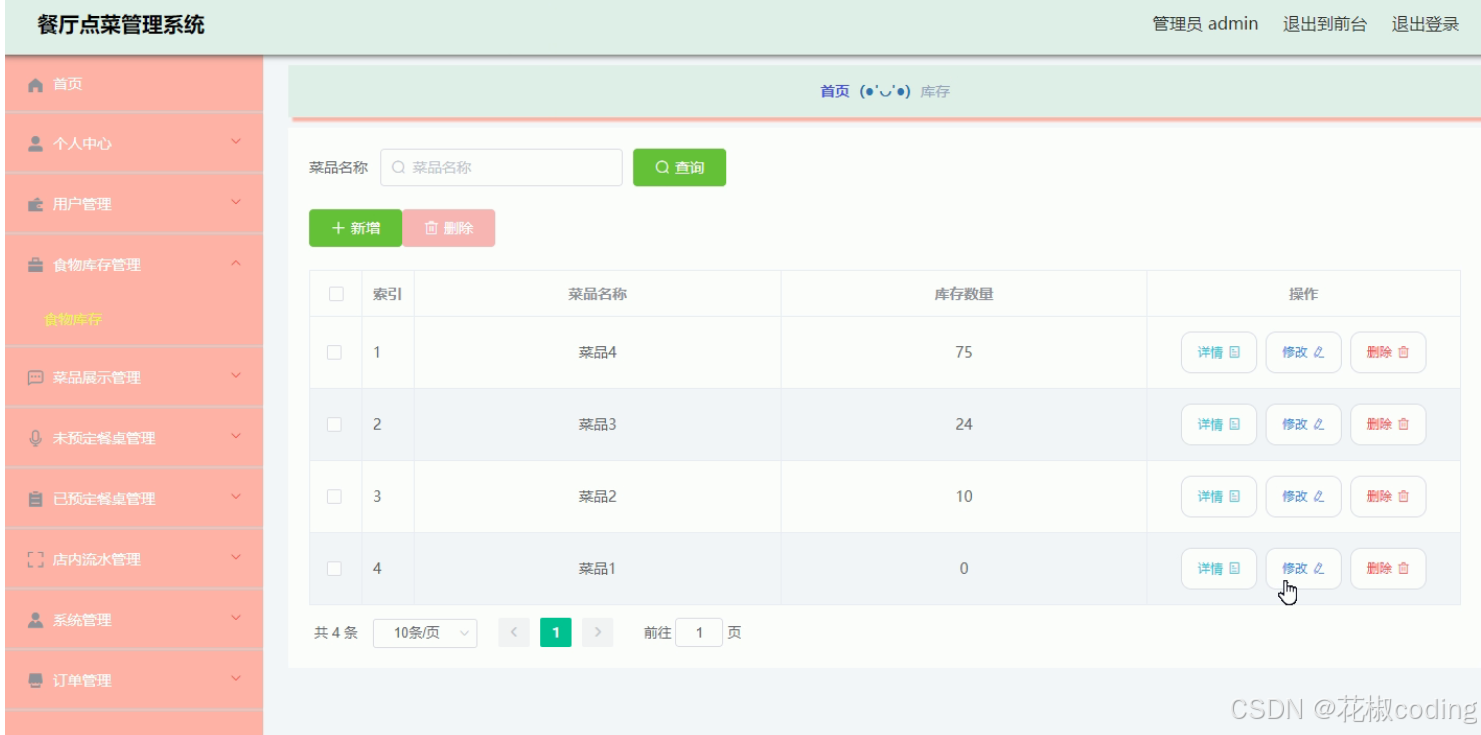Viewport: 1481px width, 735px height.
Task: Click the 菜品名称 column header
Action: pyautogui.click(x=598, y=294)
